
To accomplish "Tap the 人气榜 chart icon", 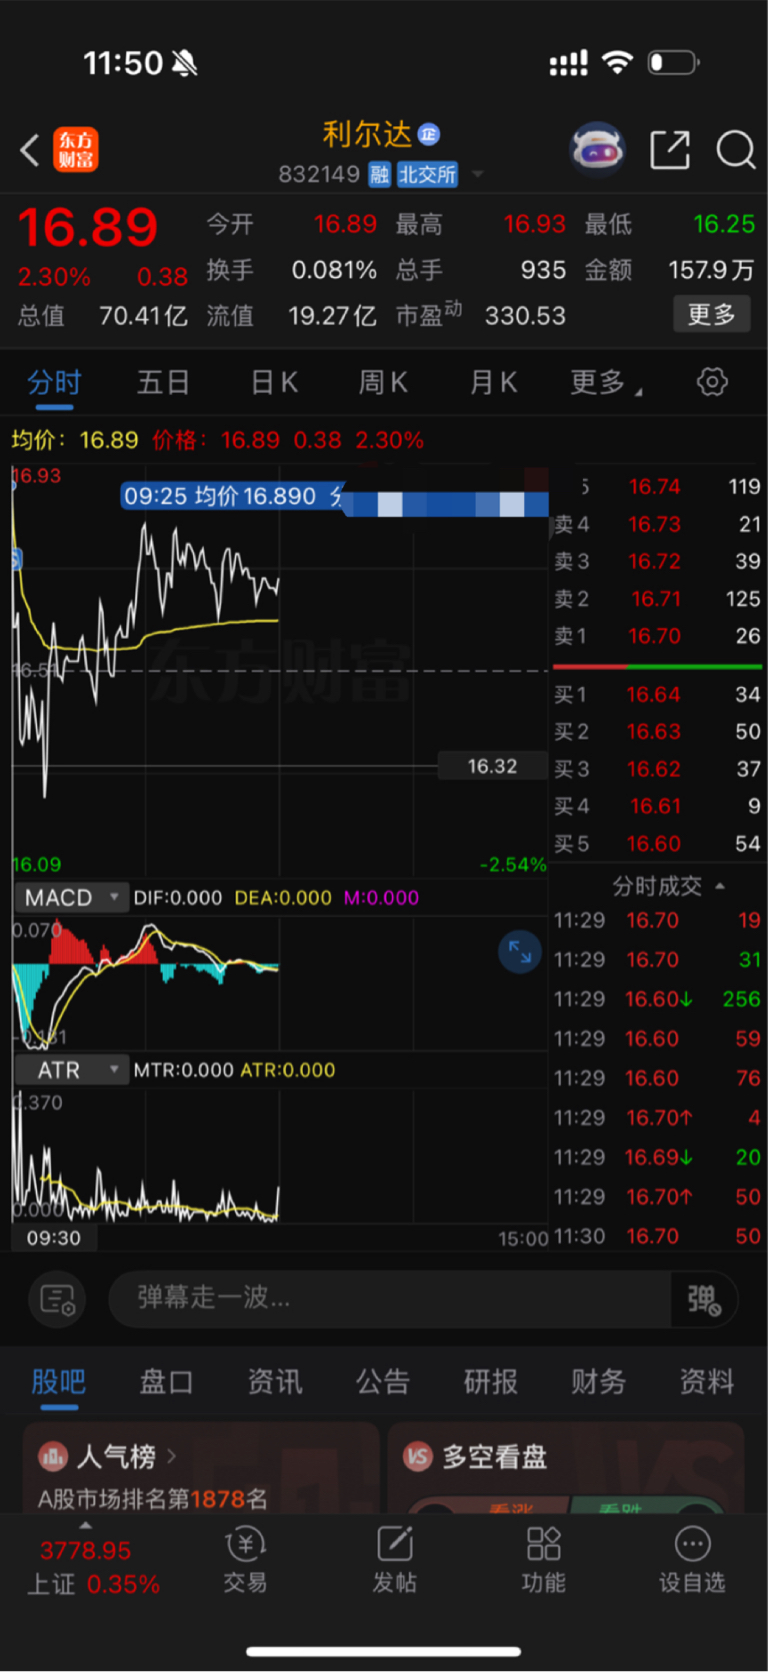I will coord(52,1456).
